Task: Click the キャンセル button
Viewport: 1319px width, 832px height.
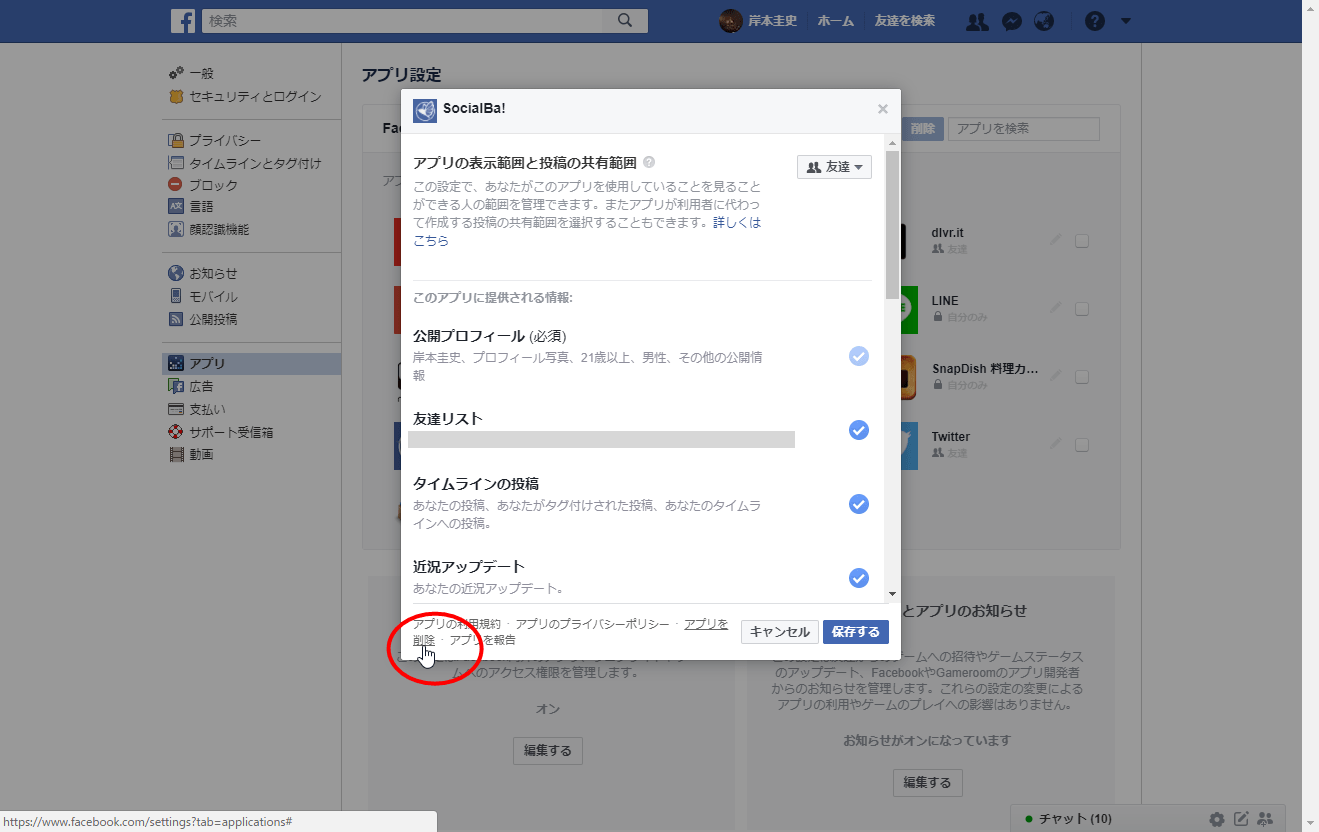Action: coord(779,632)
